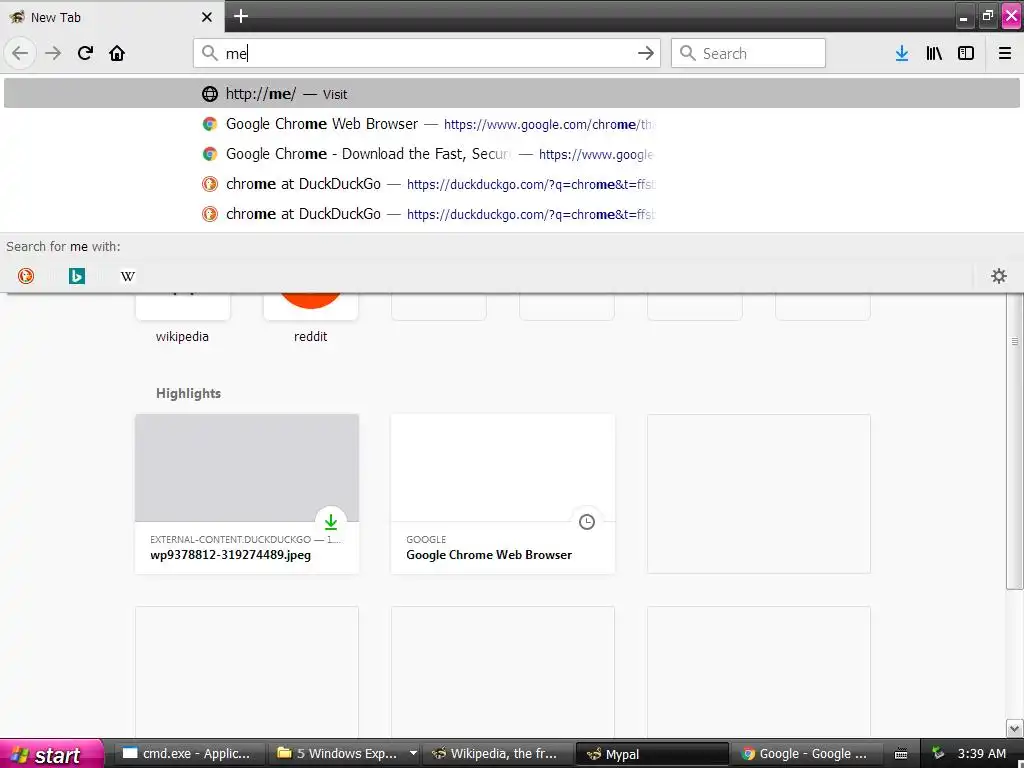This screenshot has width=1024, height=768.
Task: Click the page vertical scrollbar thumb
Action: click(1014, 441)
